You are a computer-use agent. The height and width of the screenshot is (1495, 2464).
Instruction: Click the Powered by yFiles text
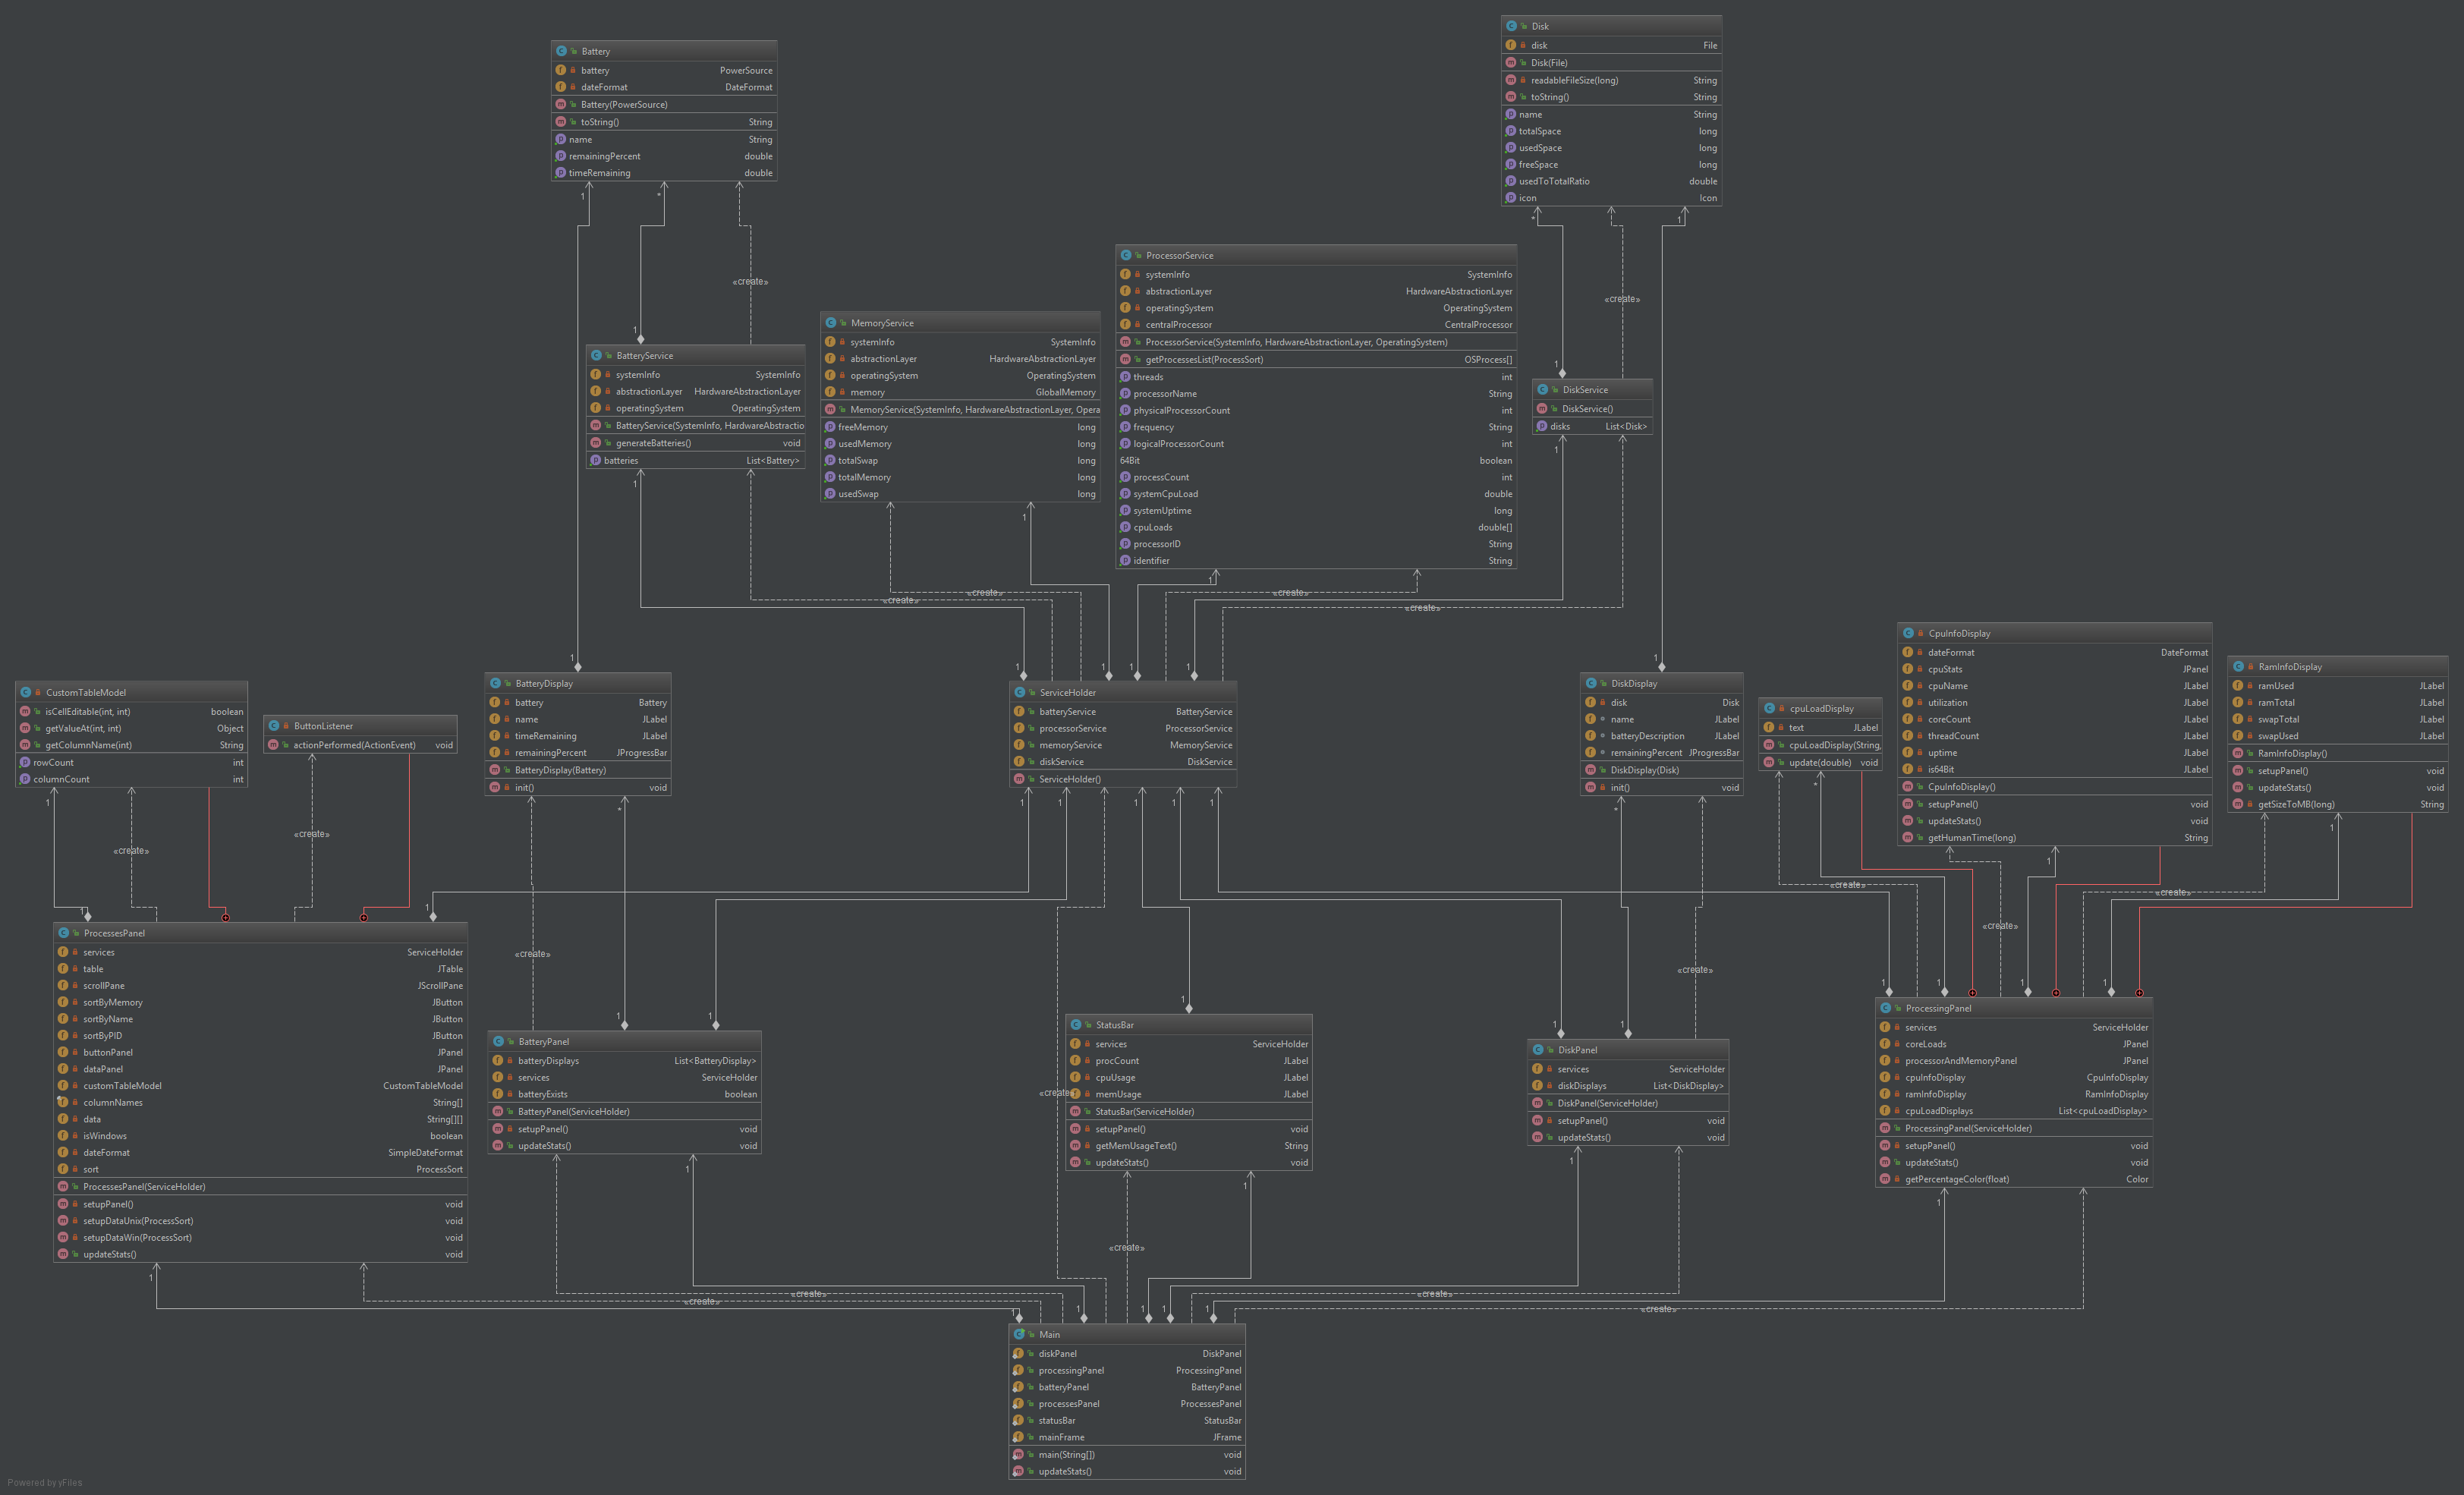point(45,1483)
